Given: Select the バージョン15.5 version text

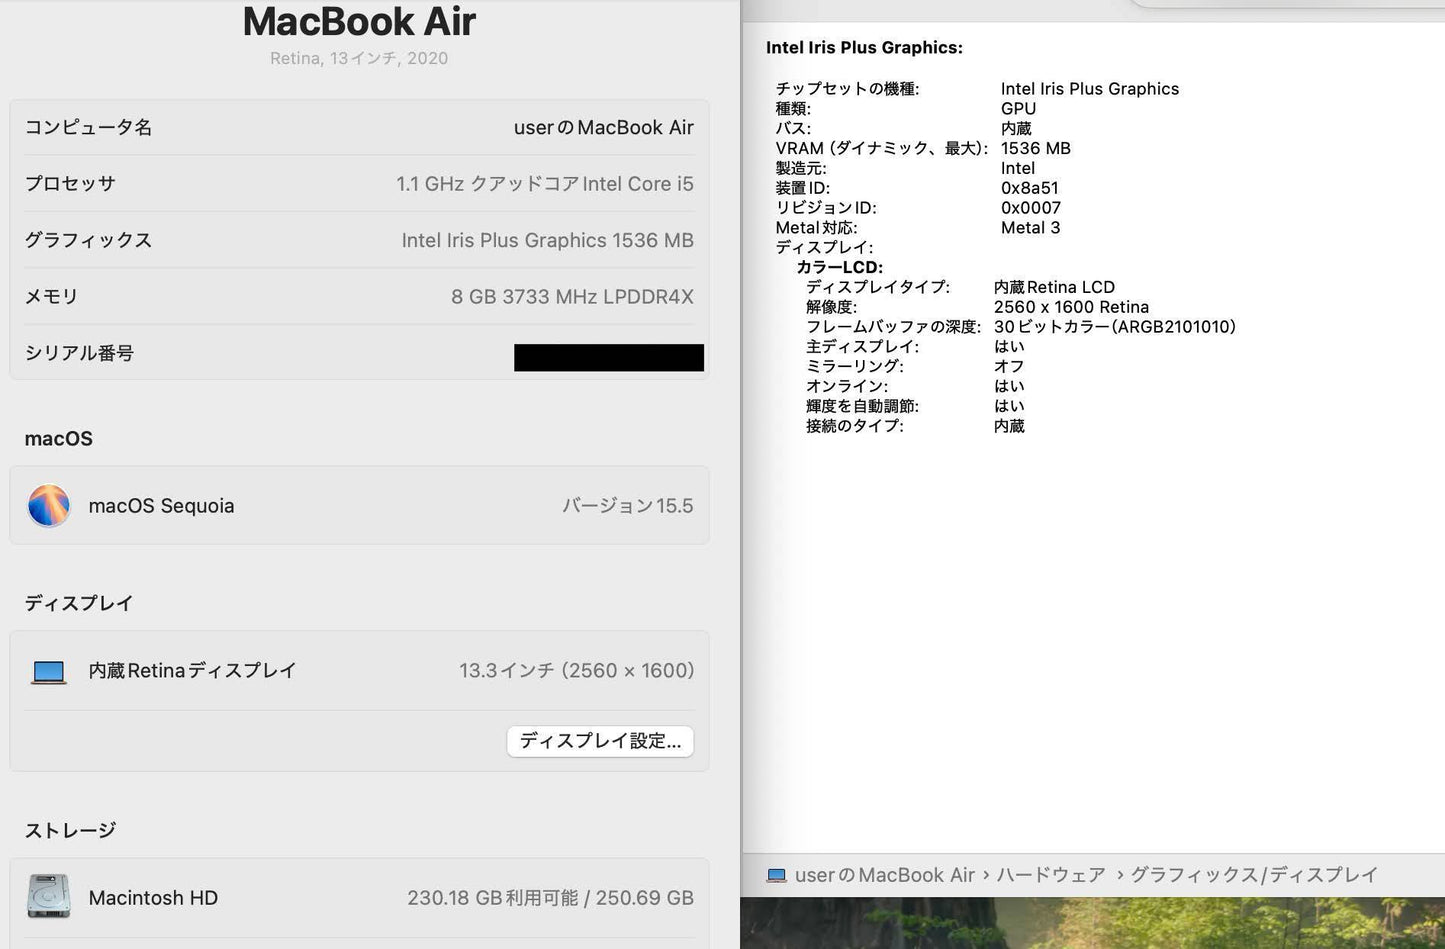Looking at the screenshot, I should (628, 505).
